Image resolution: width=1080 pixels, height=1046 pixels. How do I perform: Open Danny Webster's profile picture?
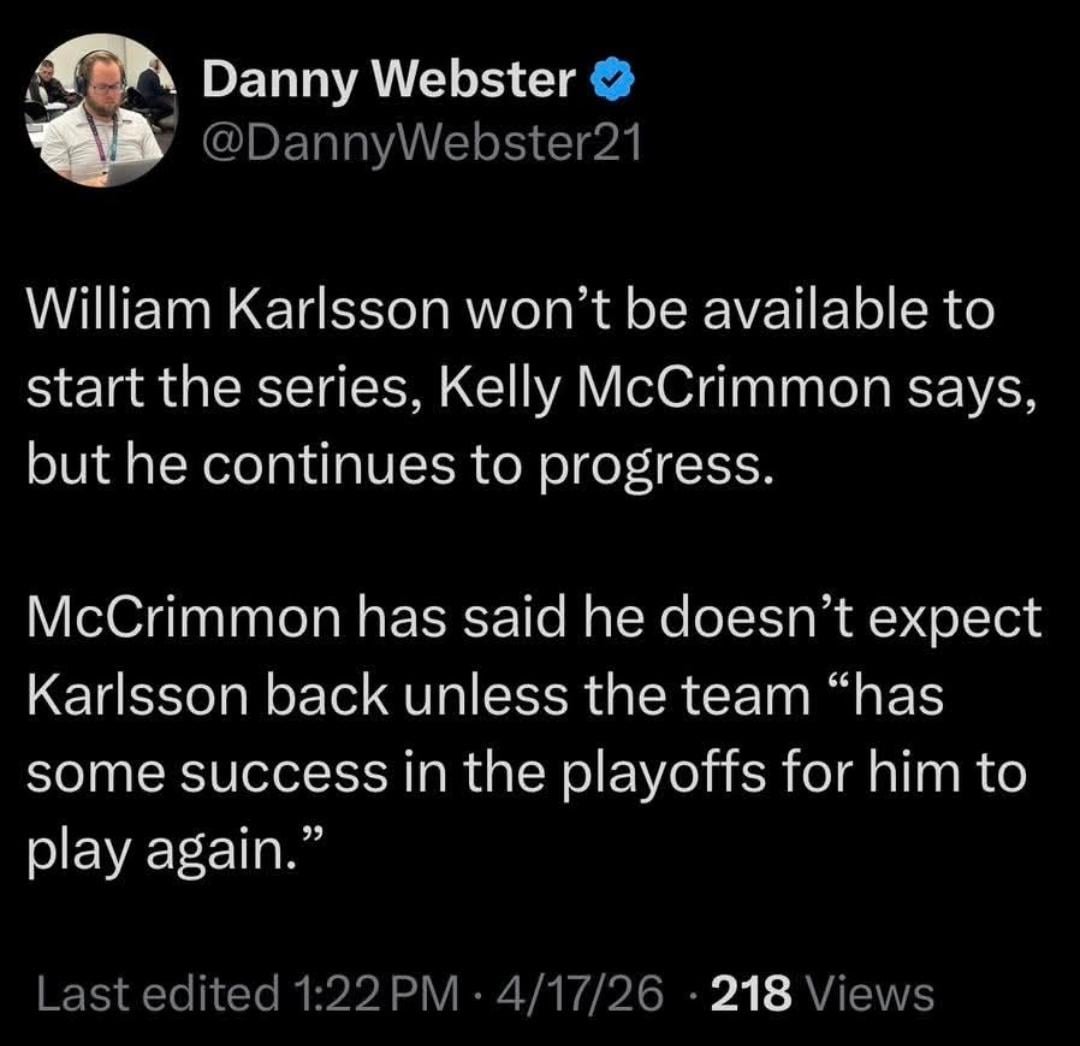point(100,110)
